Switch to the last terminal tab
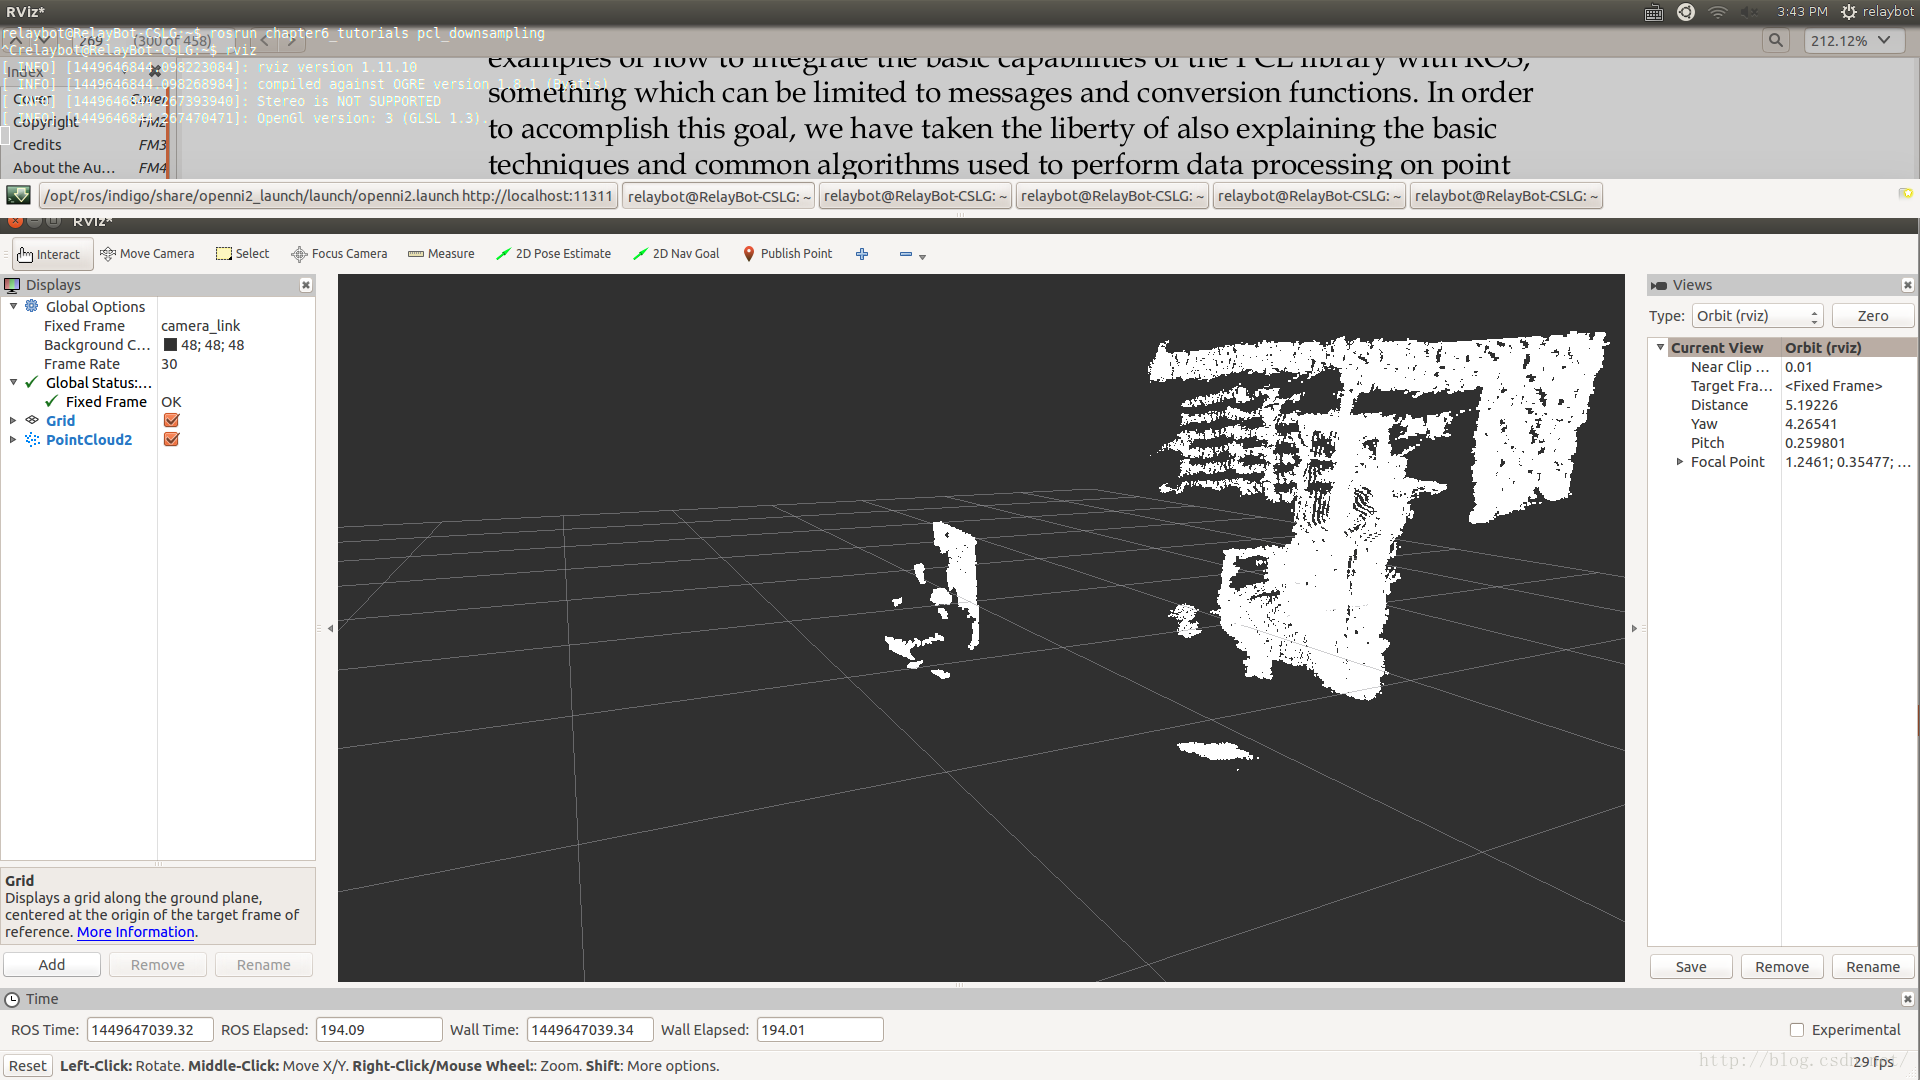Viewport: 1920px width, 1080px height. [1506, 196]
